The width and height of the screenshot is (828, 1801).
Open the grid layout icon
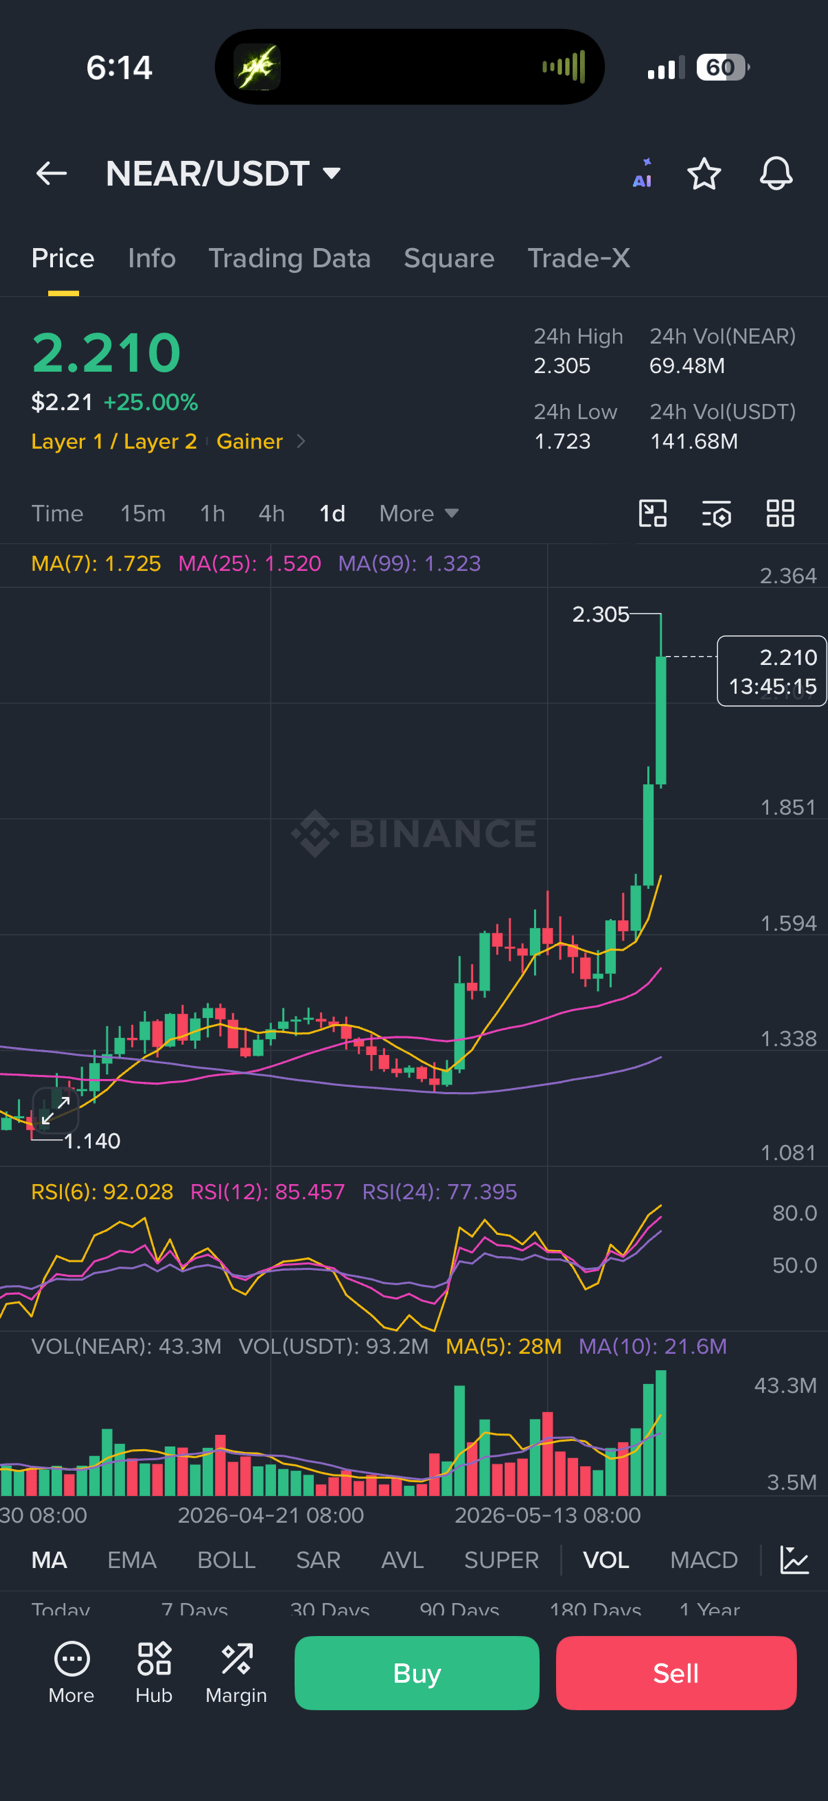click(780, 514)
